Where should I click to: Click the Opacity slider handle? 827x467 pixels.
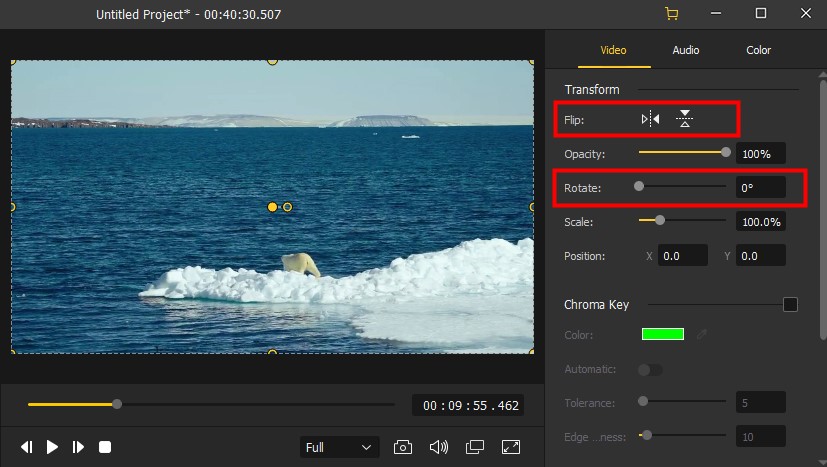[726, 152]
